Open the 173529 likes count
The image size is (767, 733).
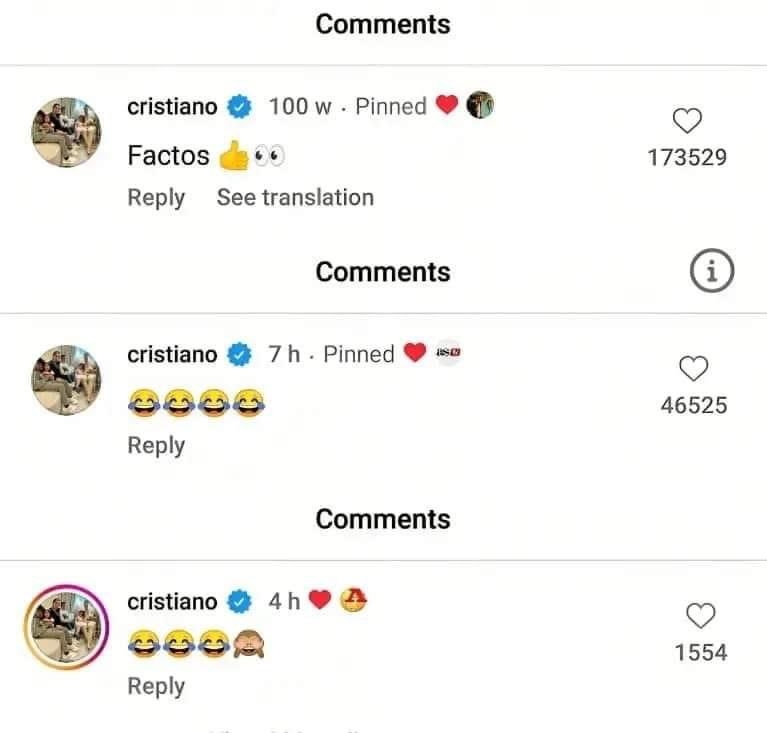pyautogui.click(x=687, y=157)
